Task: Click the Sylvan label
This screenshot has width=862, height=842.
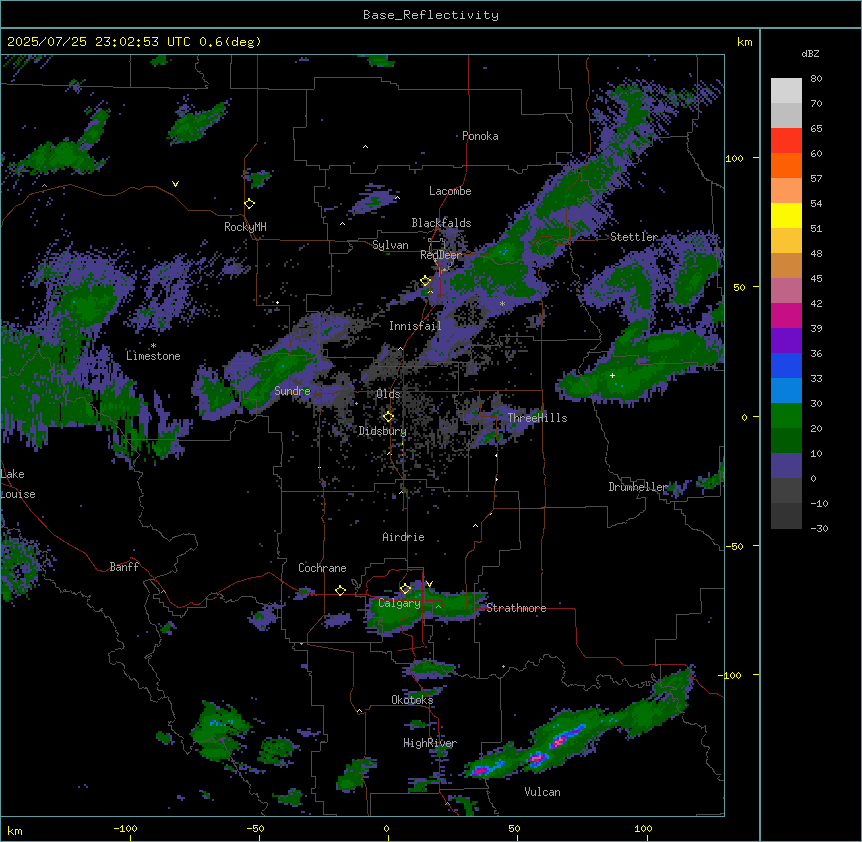Action: click(x=390, y=245)
